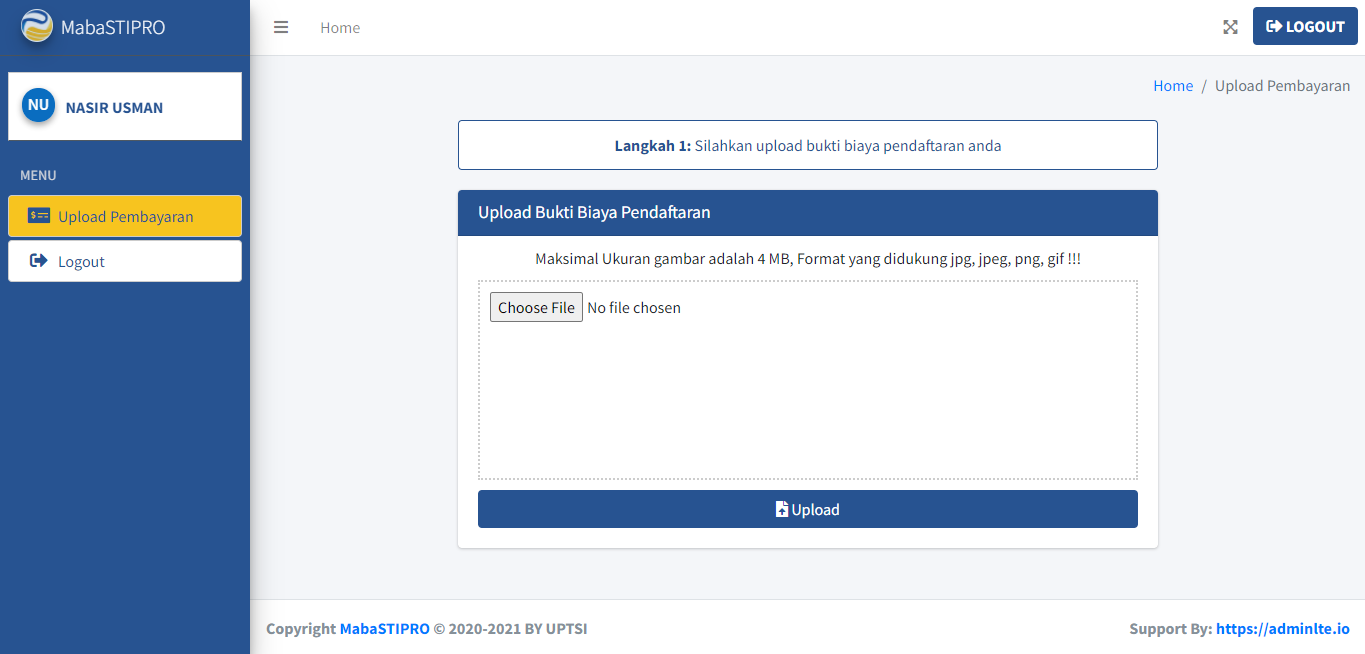Image resolution: width=1365 pixels, height=654 pixels.
Task: Click the money bill icon beside Upload Pembayaran
Action: pyautogui.click(x=39, y=216)
